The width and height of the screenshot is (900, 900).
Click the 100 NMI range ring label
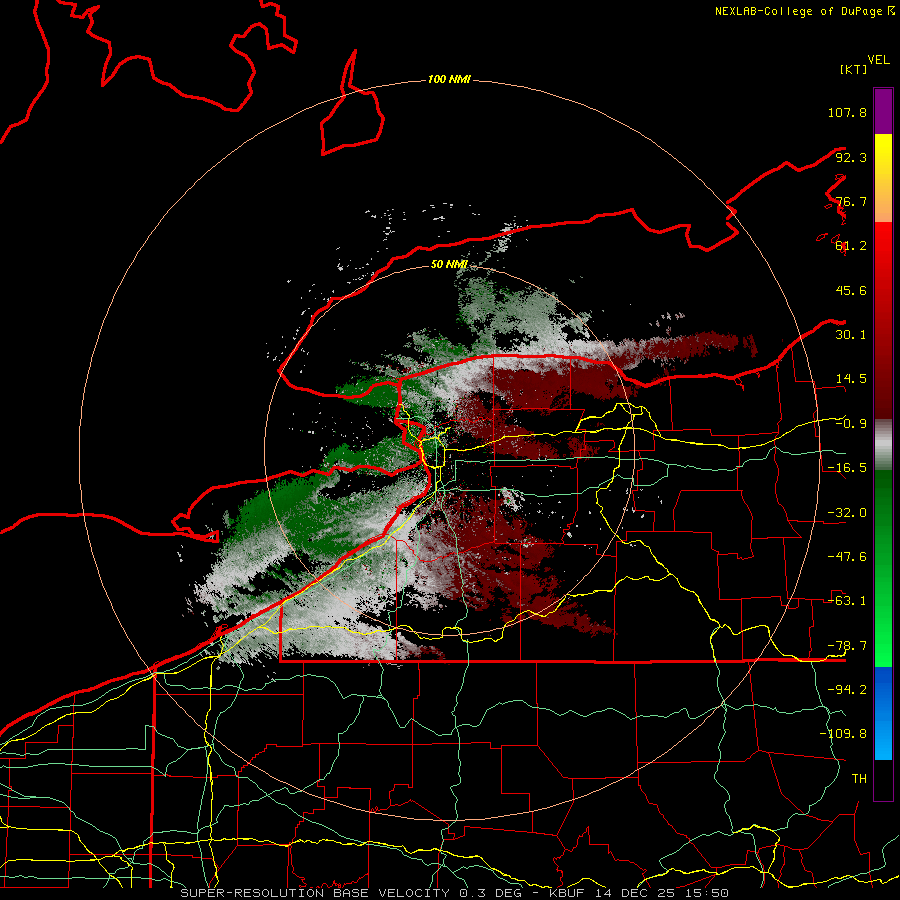coord(449,79)
